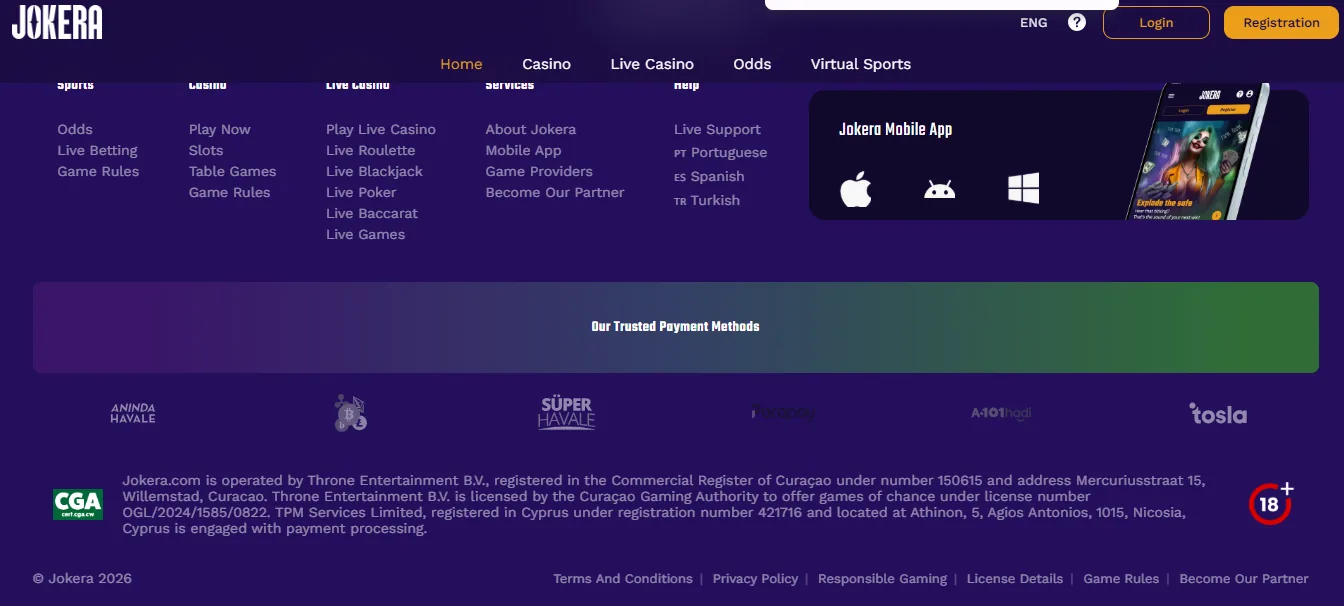The height and width of the screenshot is (606, 1344).
Task: Open the Live Poker link
Action: [x=361, y=192]
